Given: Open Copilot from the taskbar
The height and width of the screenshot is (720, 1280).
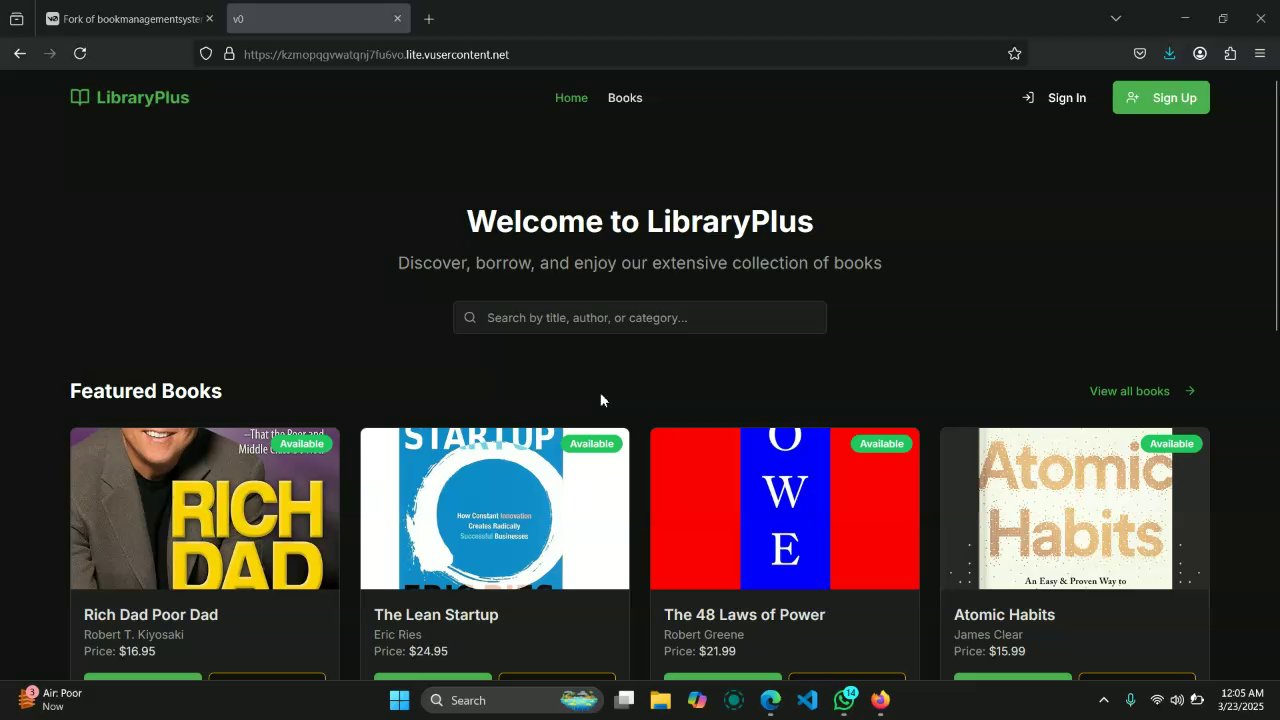Looking at the screenshot, I should 697,700.
